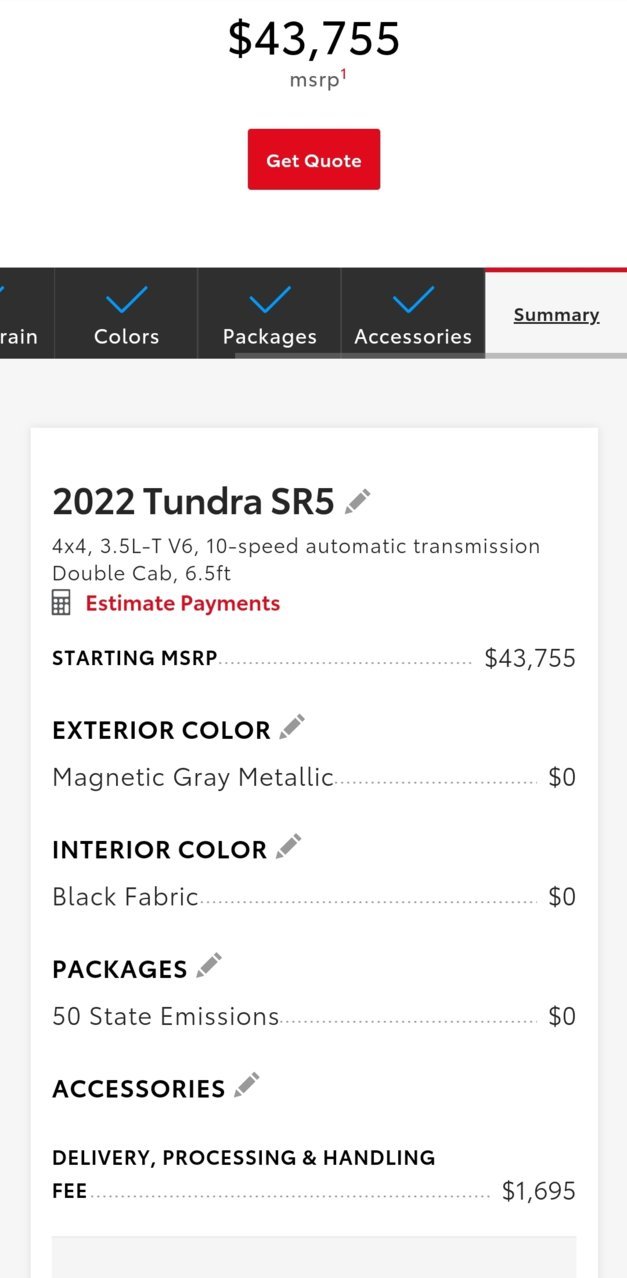The width and height of the screenshot is (627, 1278).
Task: Edit Accessories using the pencil icon
Action: pos(247,1086)
